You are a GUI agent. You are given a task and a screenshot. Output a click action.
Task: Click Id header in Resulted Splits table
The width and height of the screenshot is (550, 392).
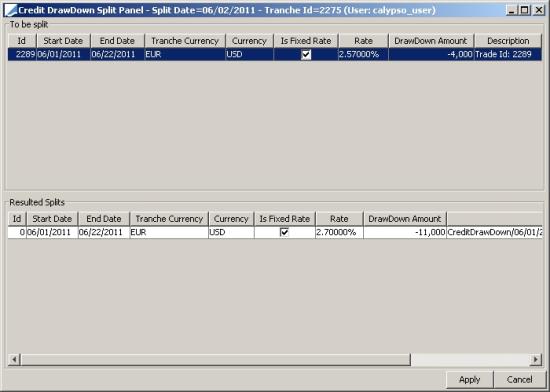pyautogui.click(x=17, y=219)
